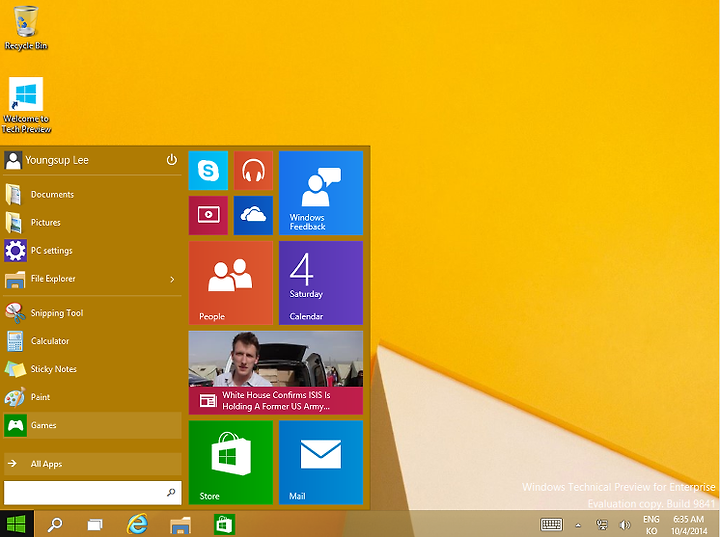The width and height of the screenshot is (720, 537).
Task: Open the Windows Feedback tile
Action: click(x=321, y=193)
